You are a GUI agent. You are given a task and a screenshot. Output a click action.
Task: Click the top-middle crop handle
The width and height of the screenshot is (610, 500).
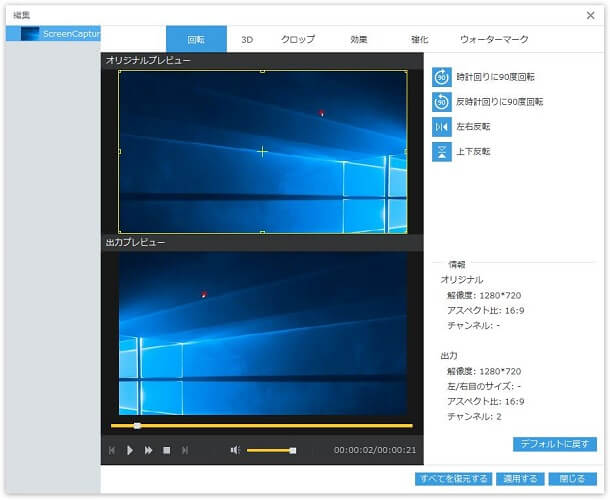point(263,71)
